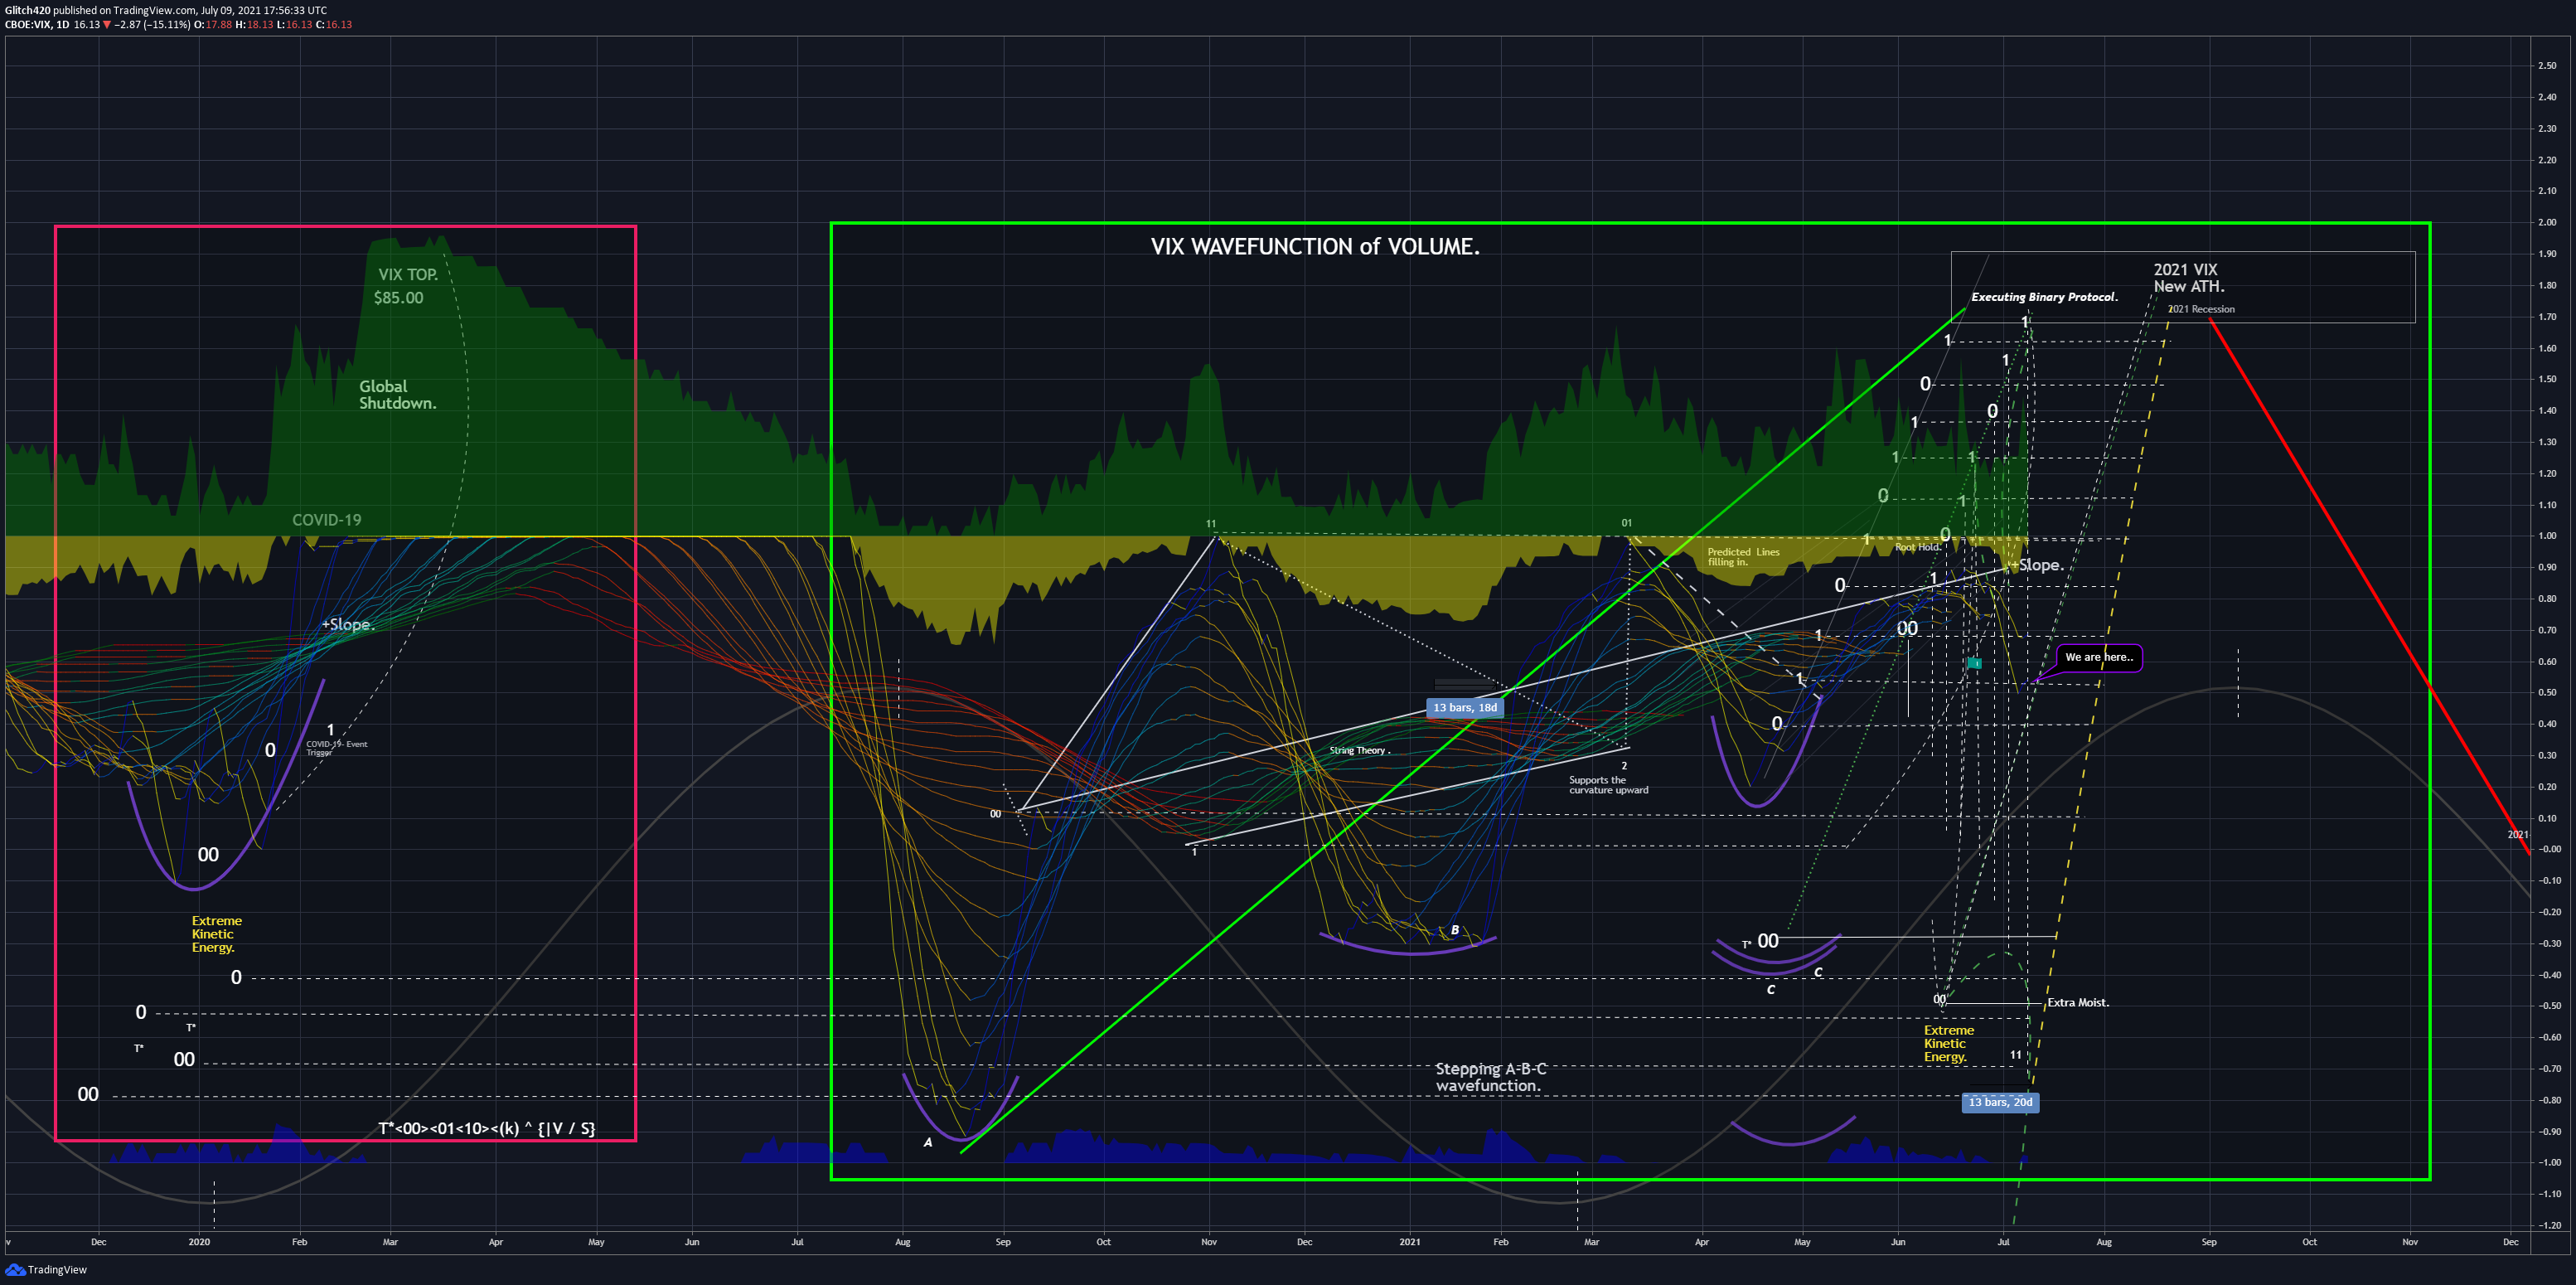Click the 'COVID-19- Event Trigger' small note
This screenshot has width=2576, height=1285.
coord(336,748)
